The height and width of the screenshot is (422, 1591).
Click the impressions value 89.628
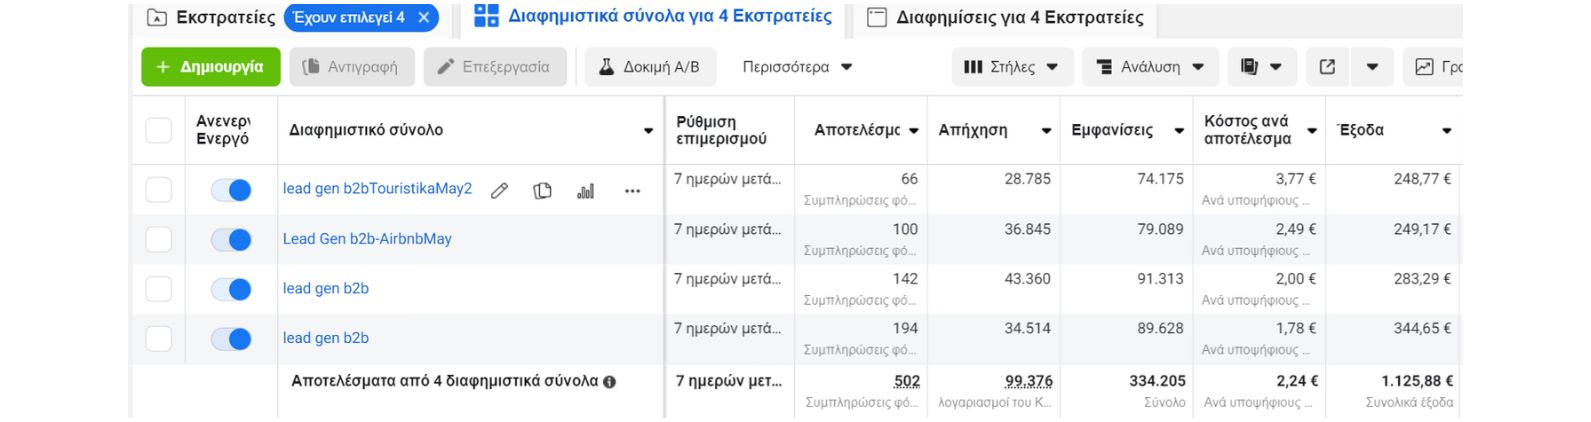(x=1160, y=328)
